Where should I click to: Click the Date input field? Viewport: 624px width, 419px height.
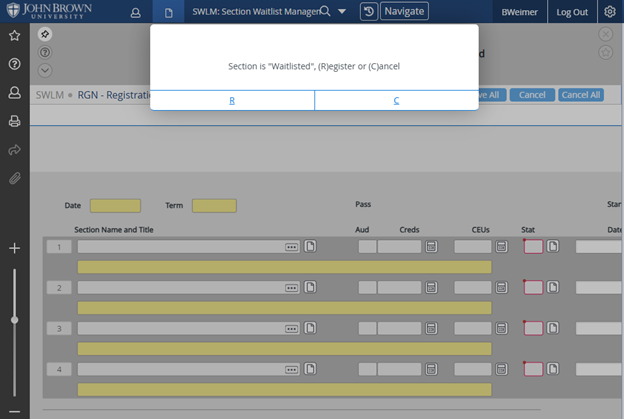pos(115,206)
